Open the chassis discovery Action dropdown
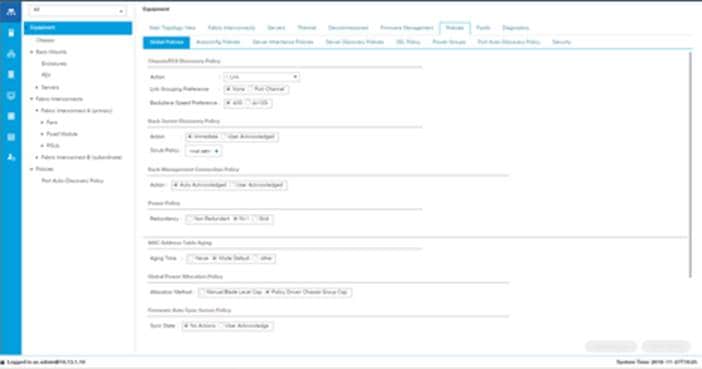 click(x=261, y=77)
